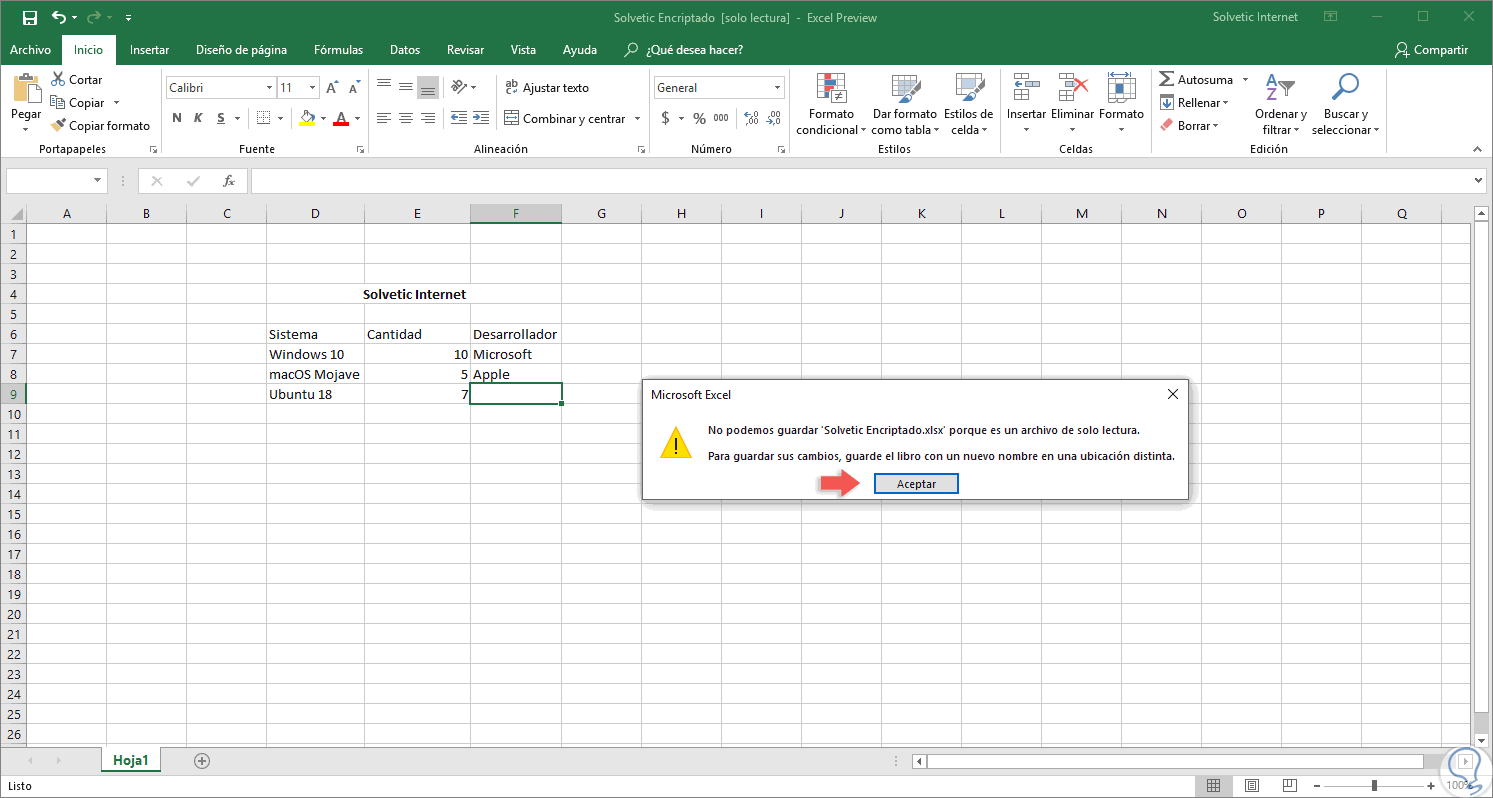This screenshot has height=798, width=1493.
Task: Click the Save icon in title bar
Action: tap(29, 17)
